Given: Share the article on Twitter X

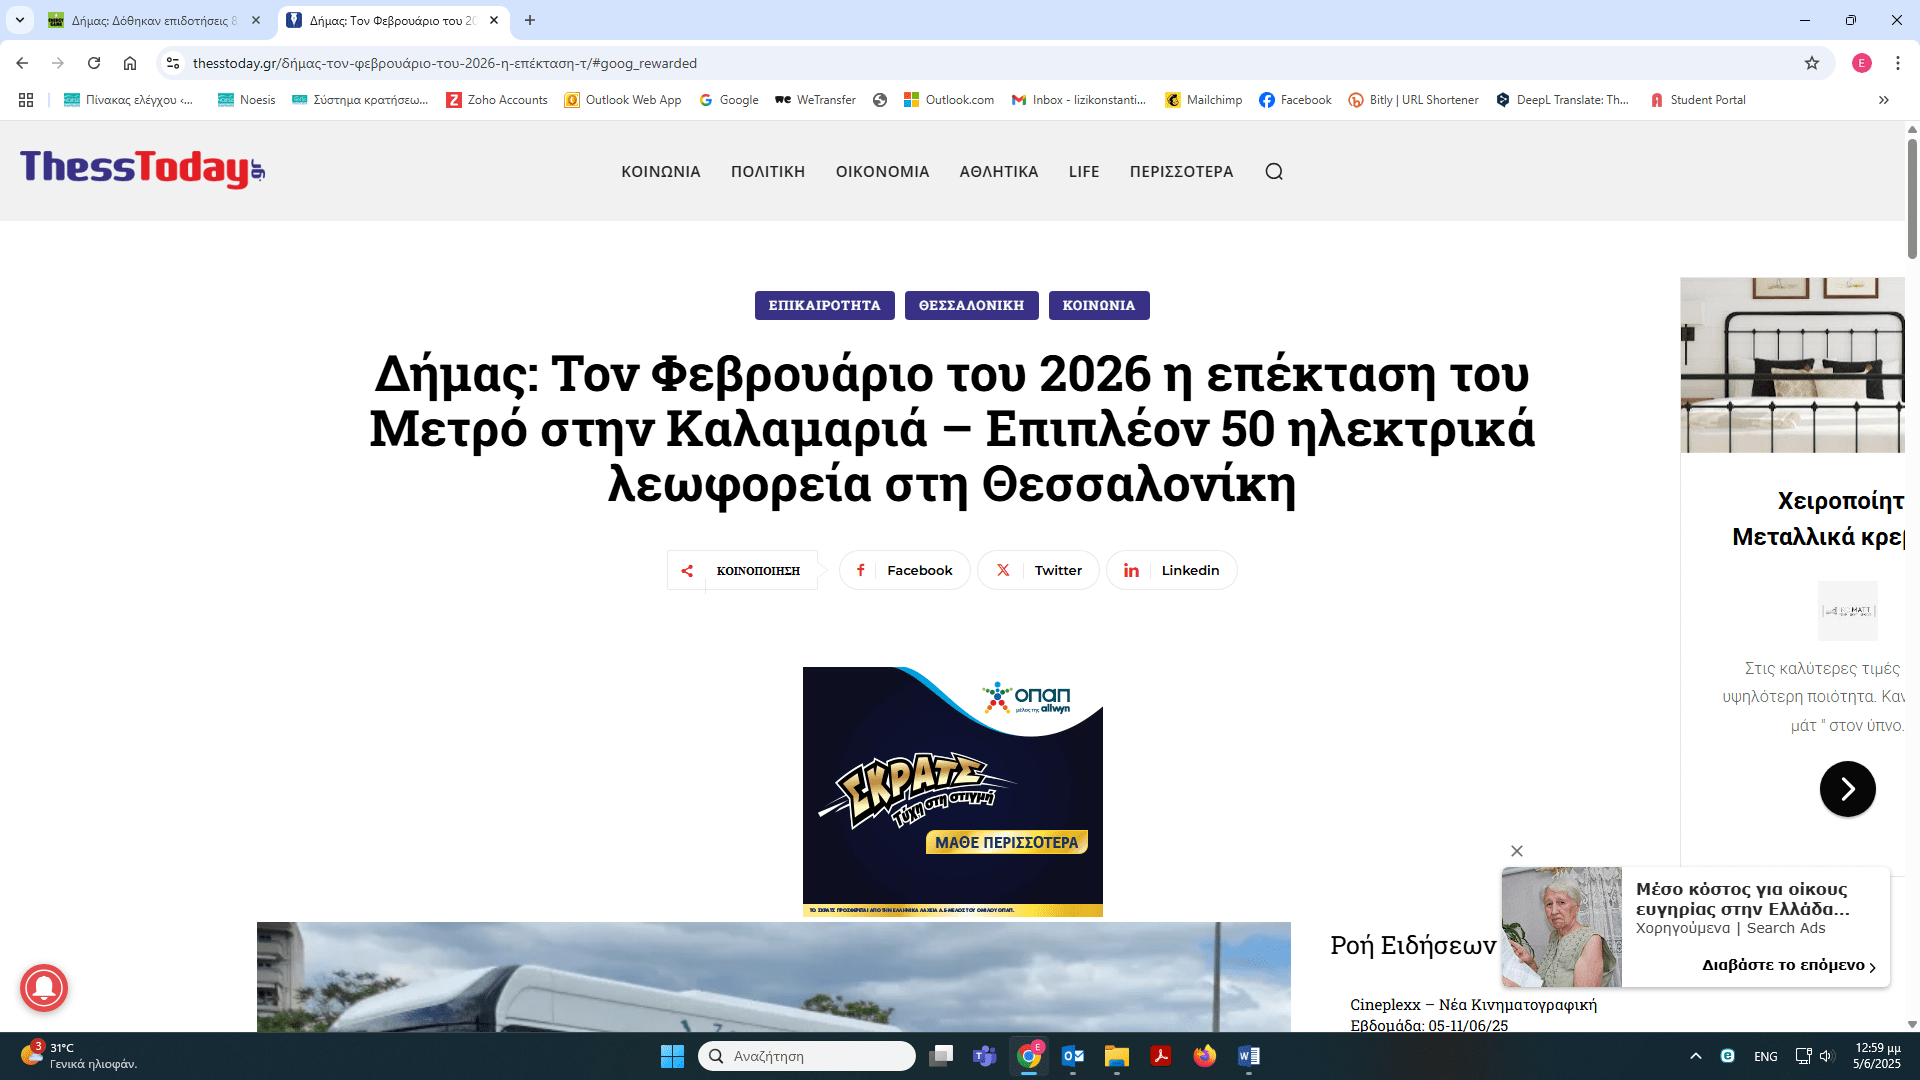Looking at the screenshot, I should pyautogui.click(x=1038, y=570).
